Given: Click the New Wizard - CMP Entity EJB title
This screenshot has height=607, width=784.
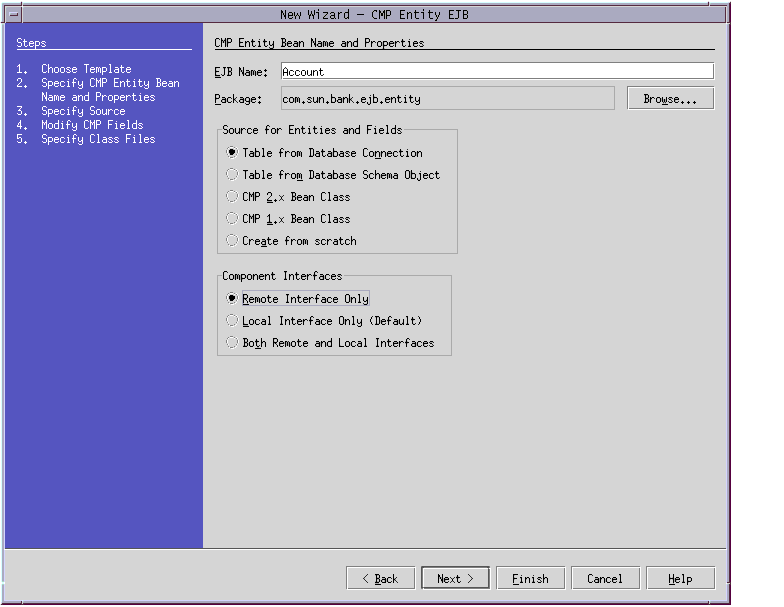Looking at the screenshot, I should [374, 14].
